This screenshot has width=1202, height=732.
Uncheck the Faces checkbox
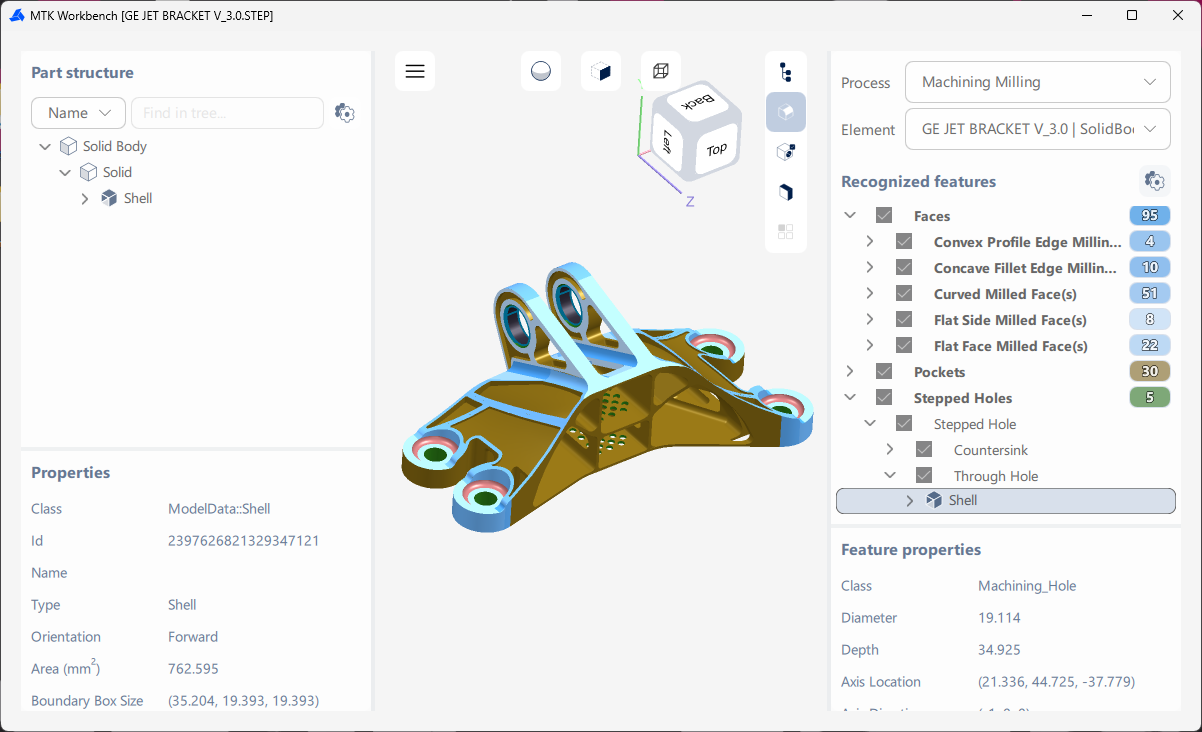tap(884, 216)
